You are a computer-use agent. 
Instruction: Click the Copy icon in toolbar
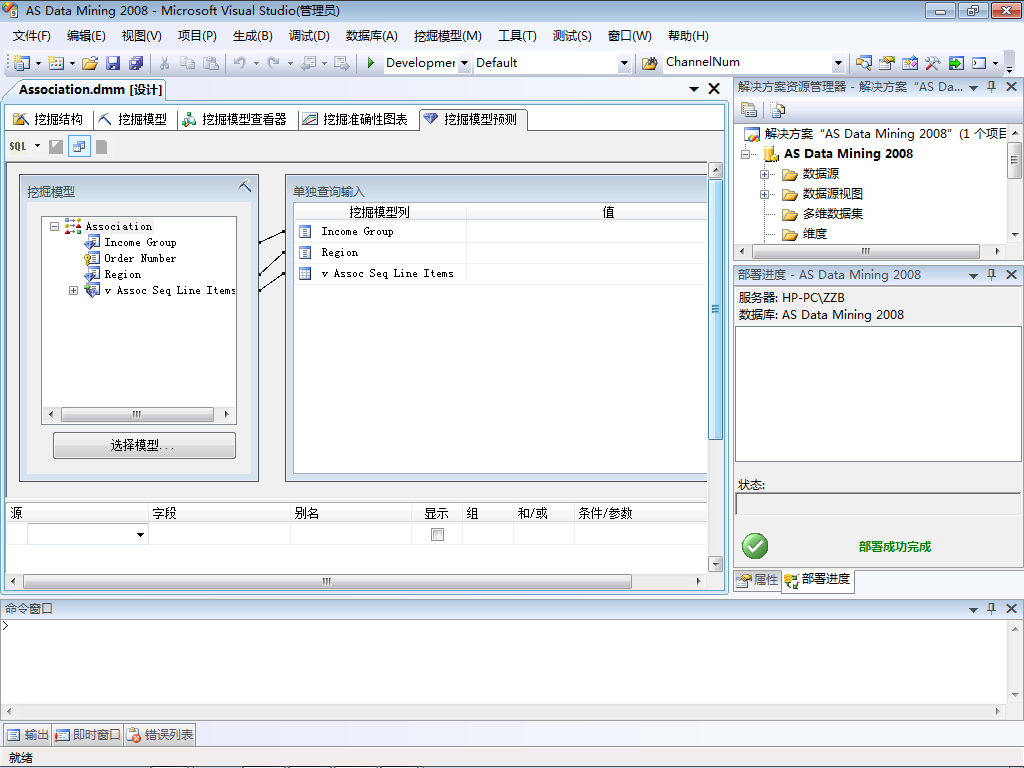(x=187, y=63)
